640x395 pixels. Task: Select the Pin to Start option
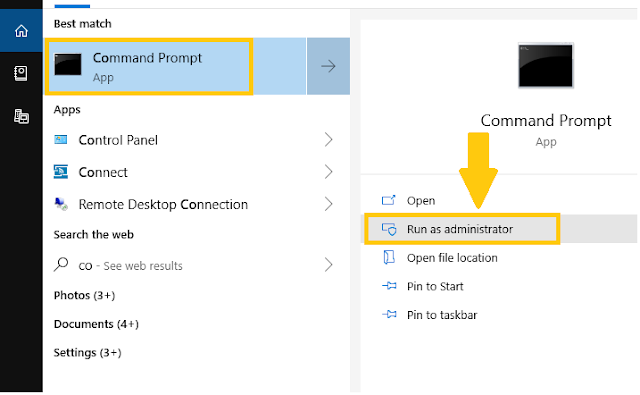[x=435, y=286]
